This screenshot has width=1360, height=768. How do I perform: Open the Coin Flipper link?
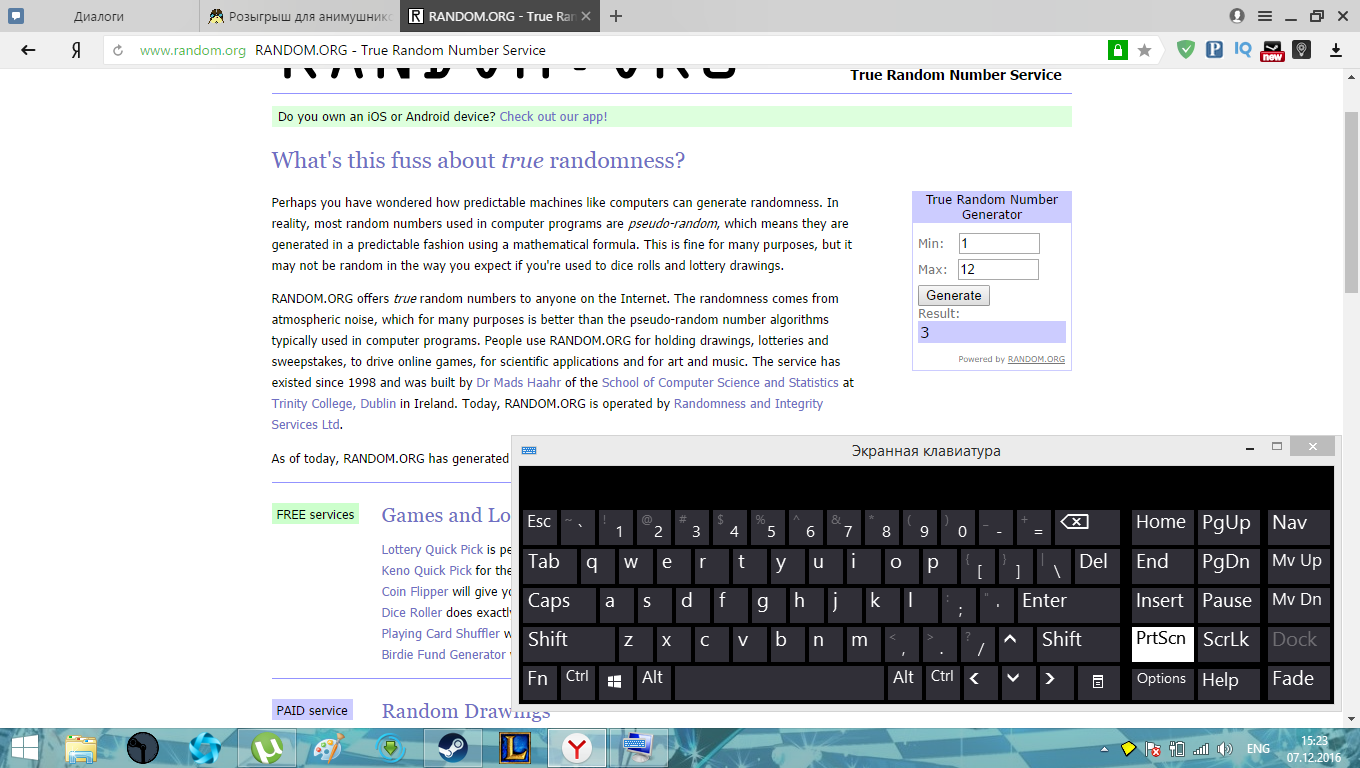pyautogui.click(x=415, y=591)
